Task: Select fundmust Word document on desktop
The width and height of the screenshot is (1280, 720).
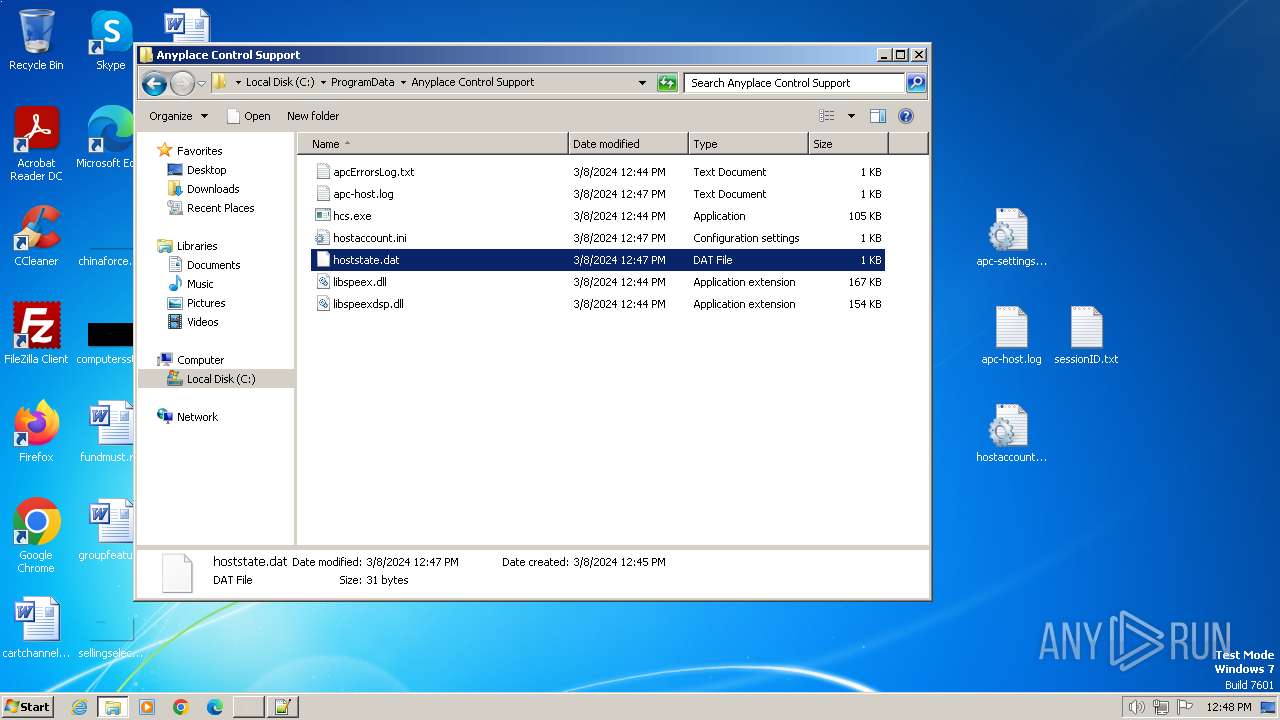Action: [x=108, y=431]
